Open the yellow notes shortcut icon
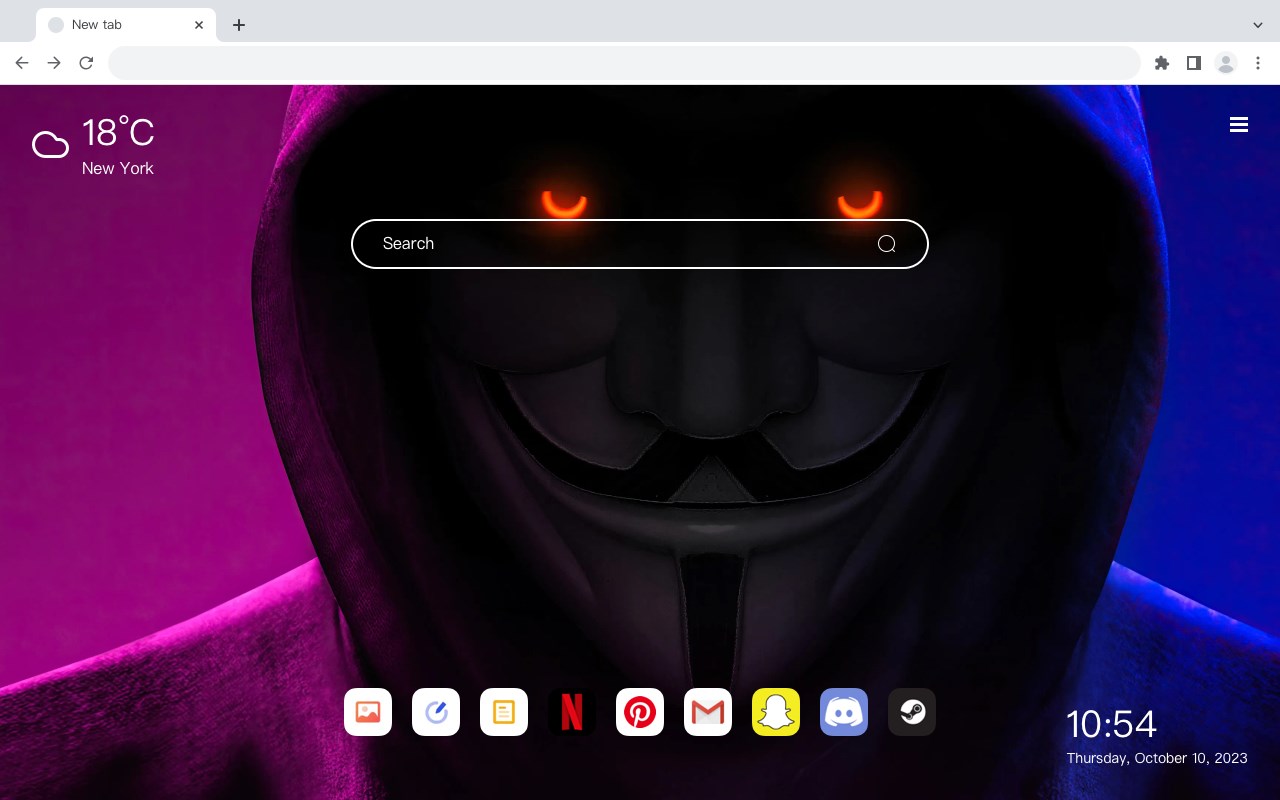 (x=504, y=712)
